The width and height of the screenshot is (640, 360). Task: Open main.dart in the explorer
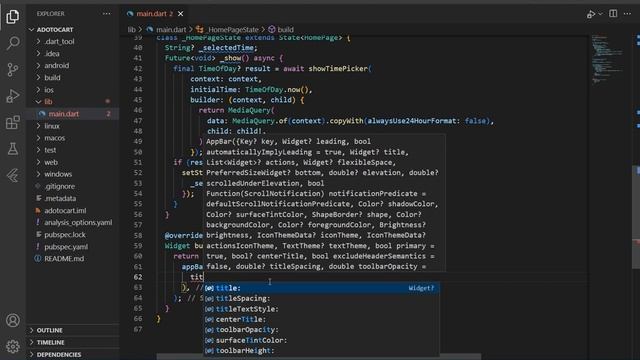coord(73,114)
